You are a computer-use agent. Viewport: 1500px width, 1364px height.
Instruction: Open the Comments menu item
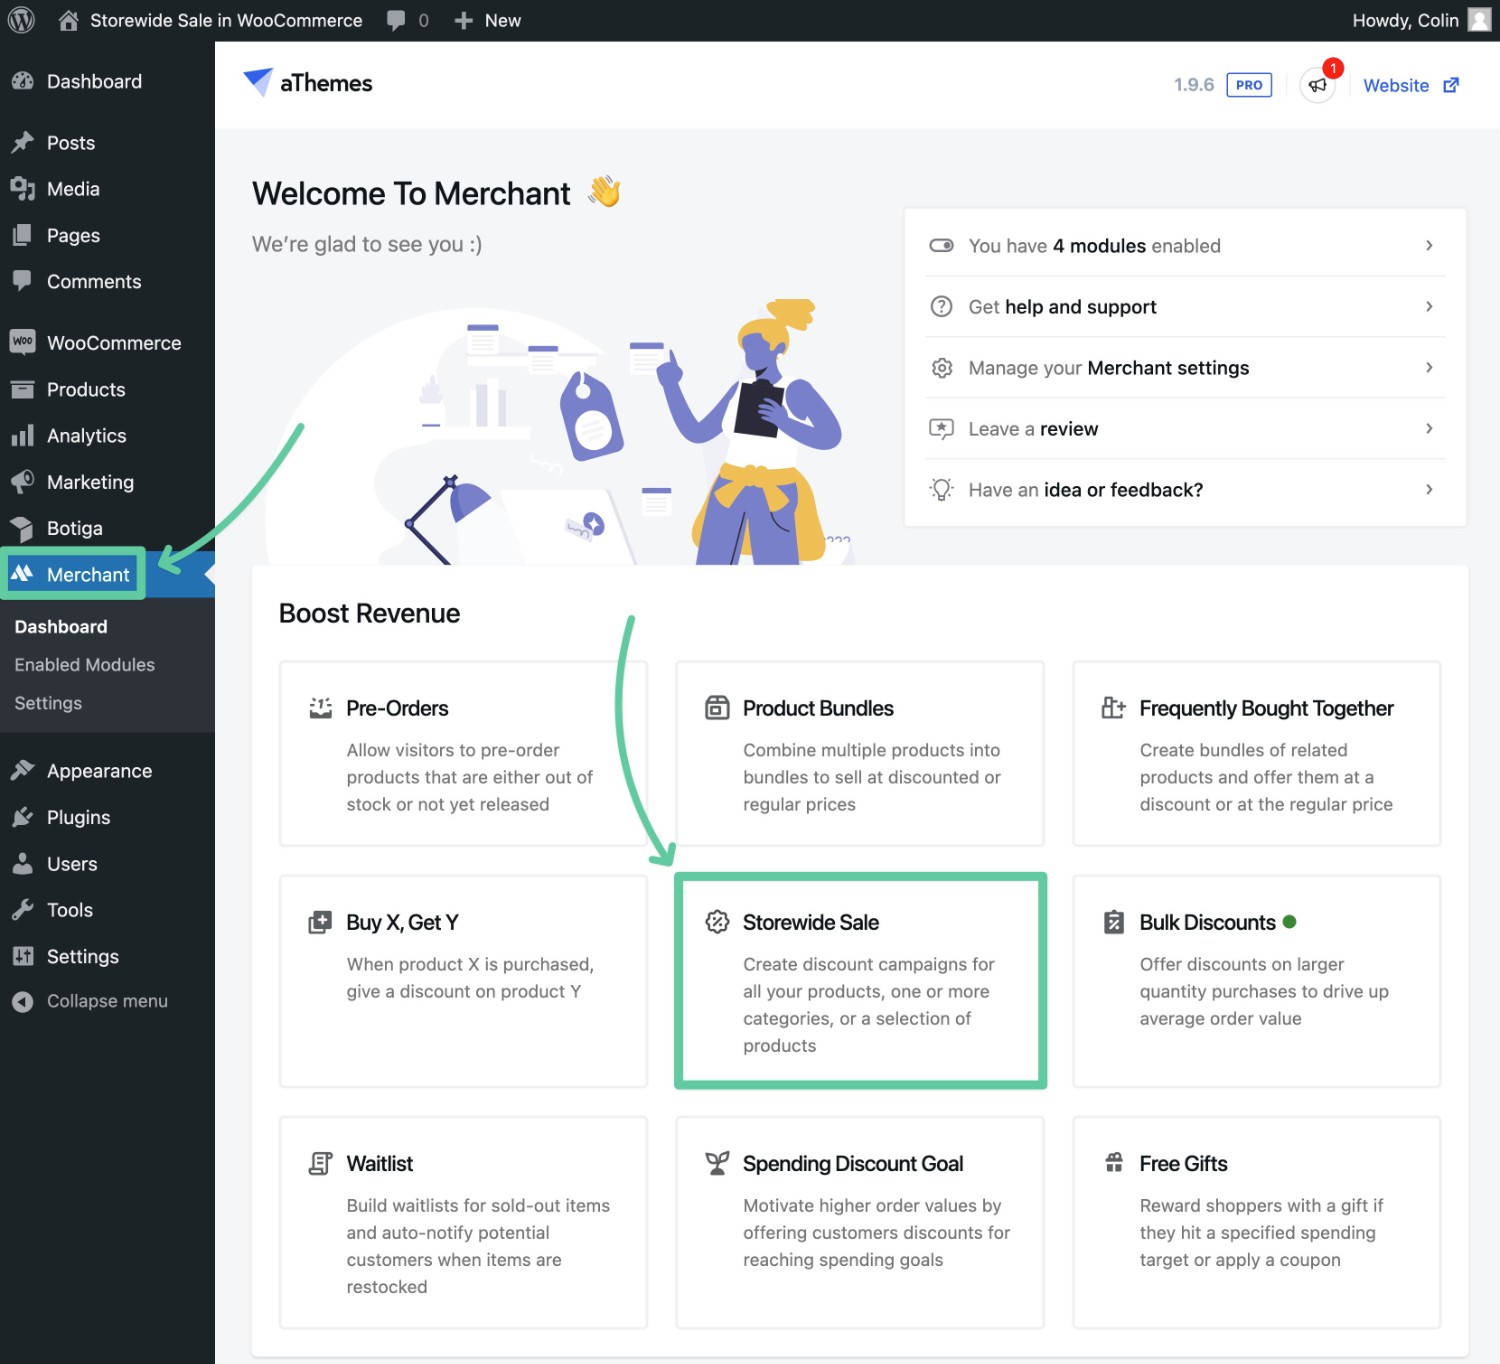107,281
